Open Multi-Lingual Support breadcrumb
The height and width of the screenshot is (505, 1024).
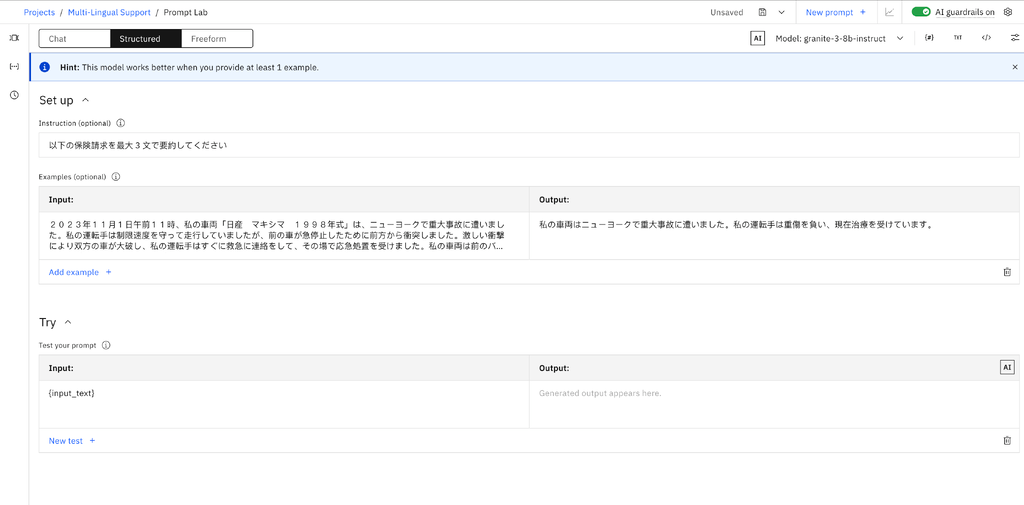[x=109, y=12]
